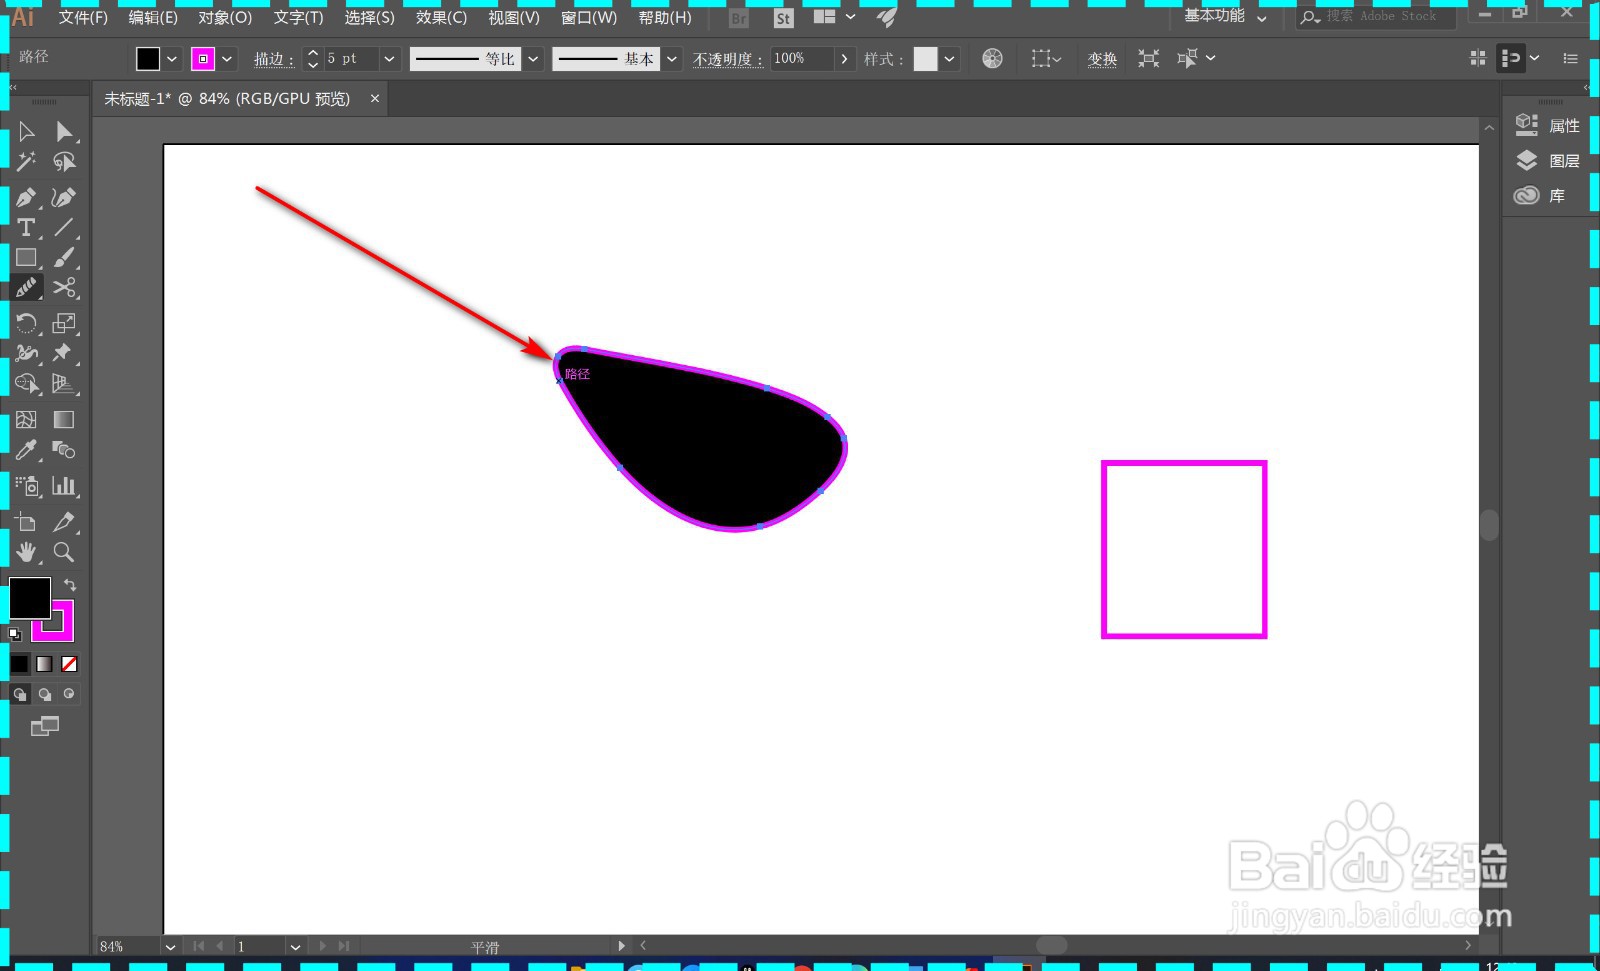The height and width of the screenshot is (971, 1600).
Task: Activate the Scale tool
Action: point(64,323)
